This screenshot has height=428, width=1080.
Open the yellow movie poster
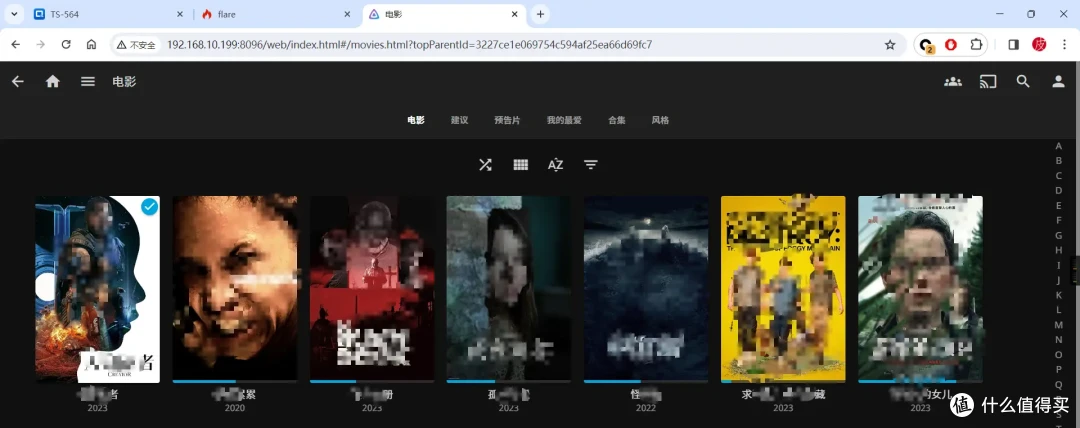point(783,289)
